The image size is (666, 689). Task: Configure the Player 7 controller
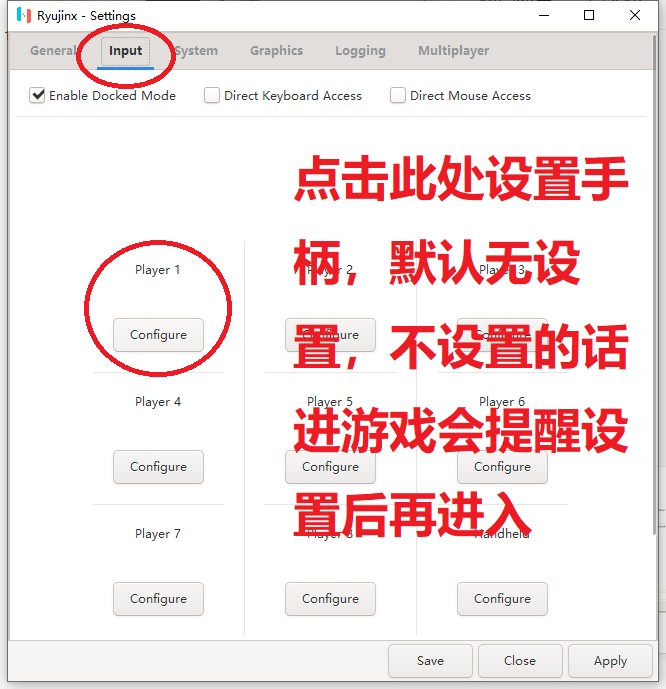tap(158, 599)
